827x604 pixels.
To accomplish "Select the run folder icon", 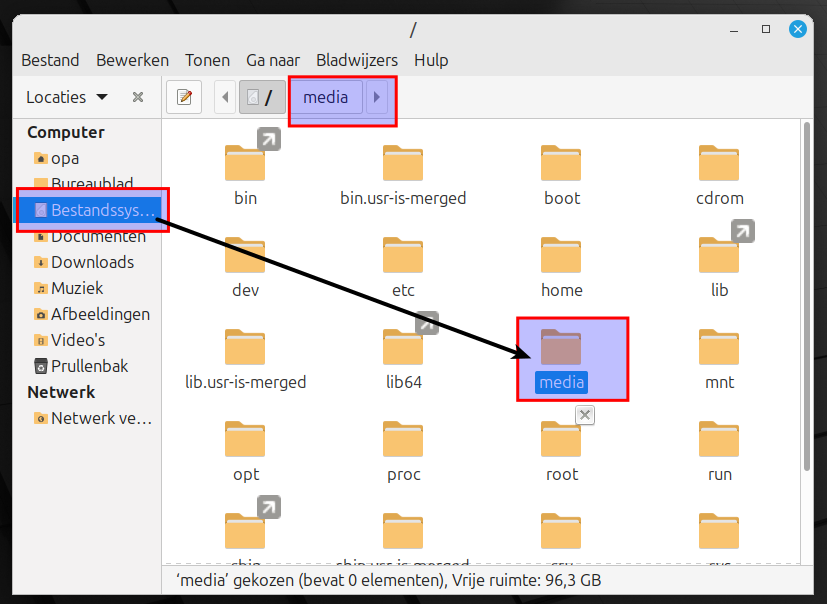I will point(719,439).
